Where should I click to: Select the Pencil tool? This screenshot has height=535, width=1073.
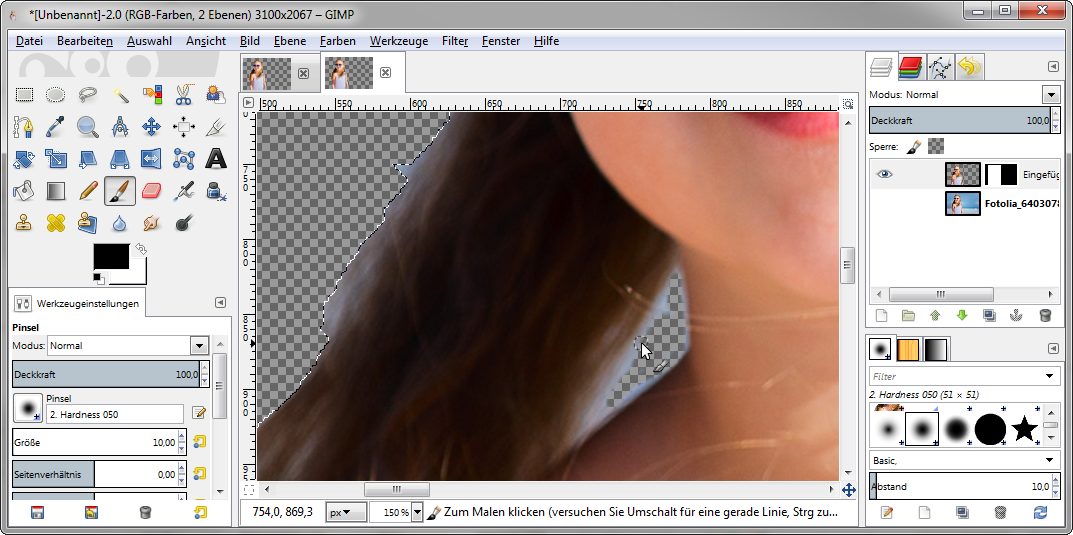point(88,190)
